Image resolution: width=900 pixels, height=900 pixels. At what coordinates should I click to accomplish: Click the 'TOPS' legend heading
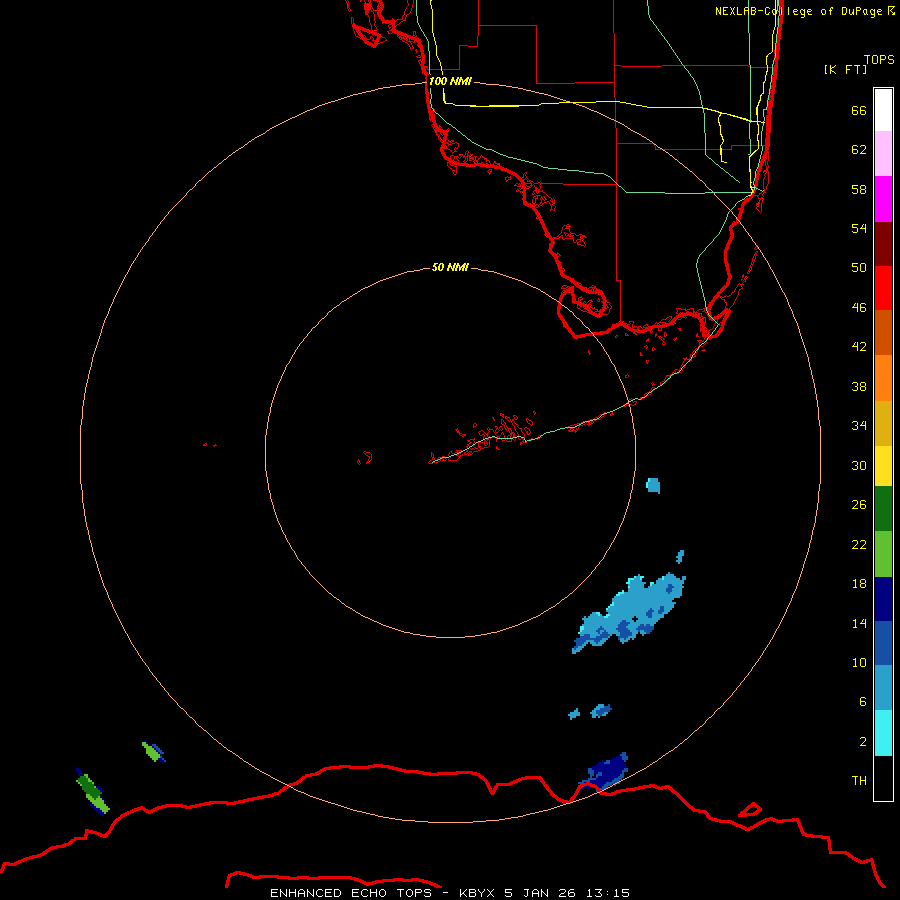[879, 60]
